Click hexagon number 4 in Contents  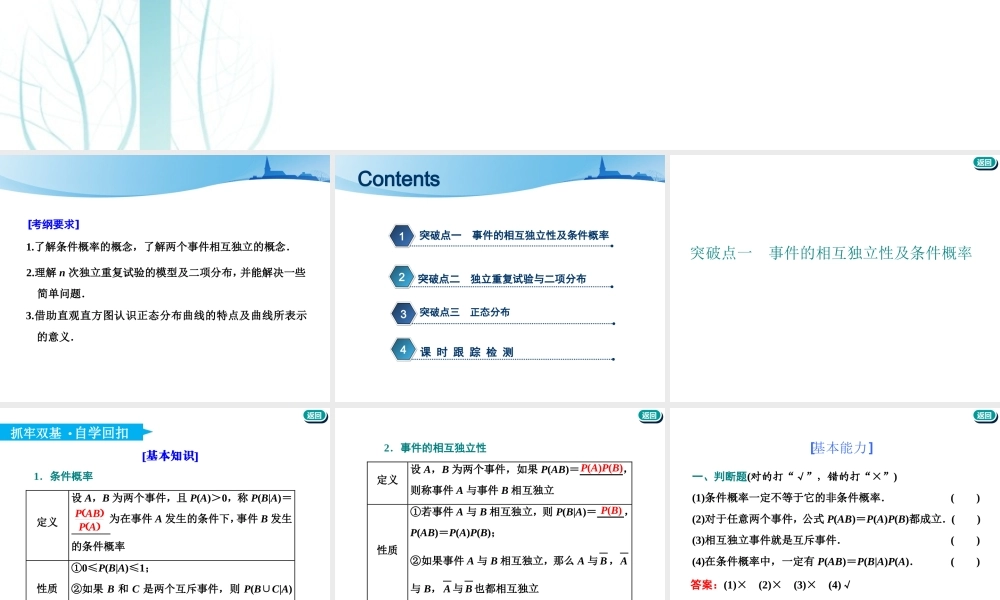[x=403, y=350]
